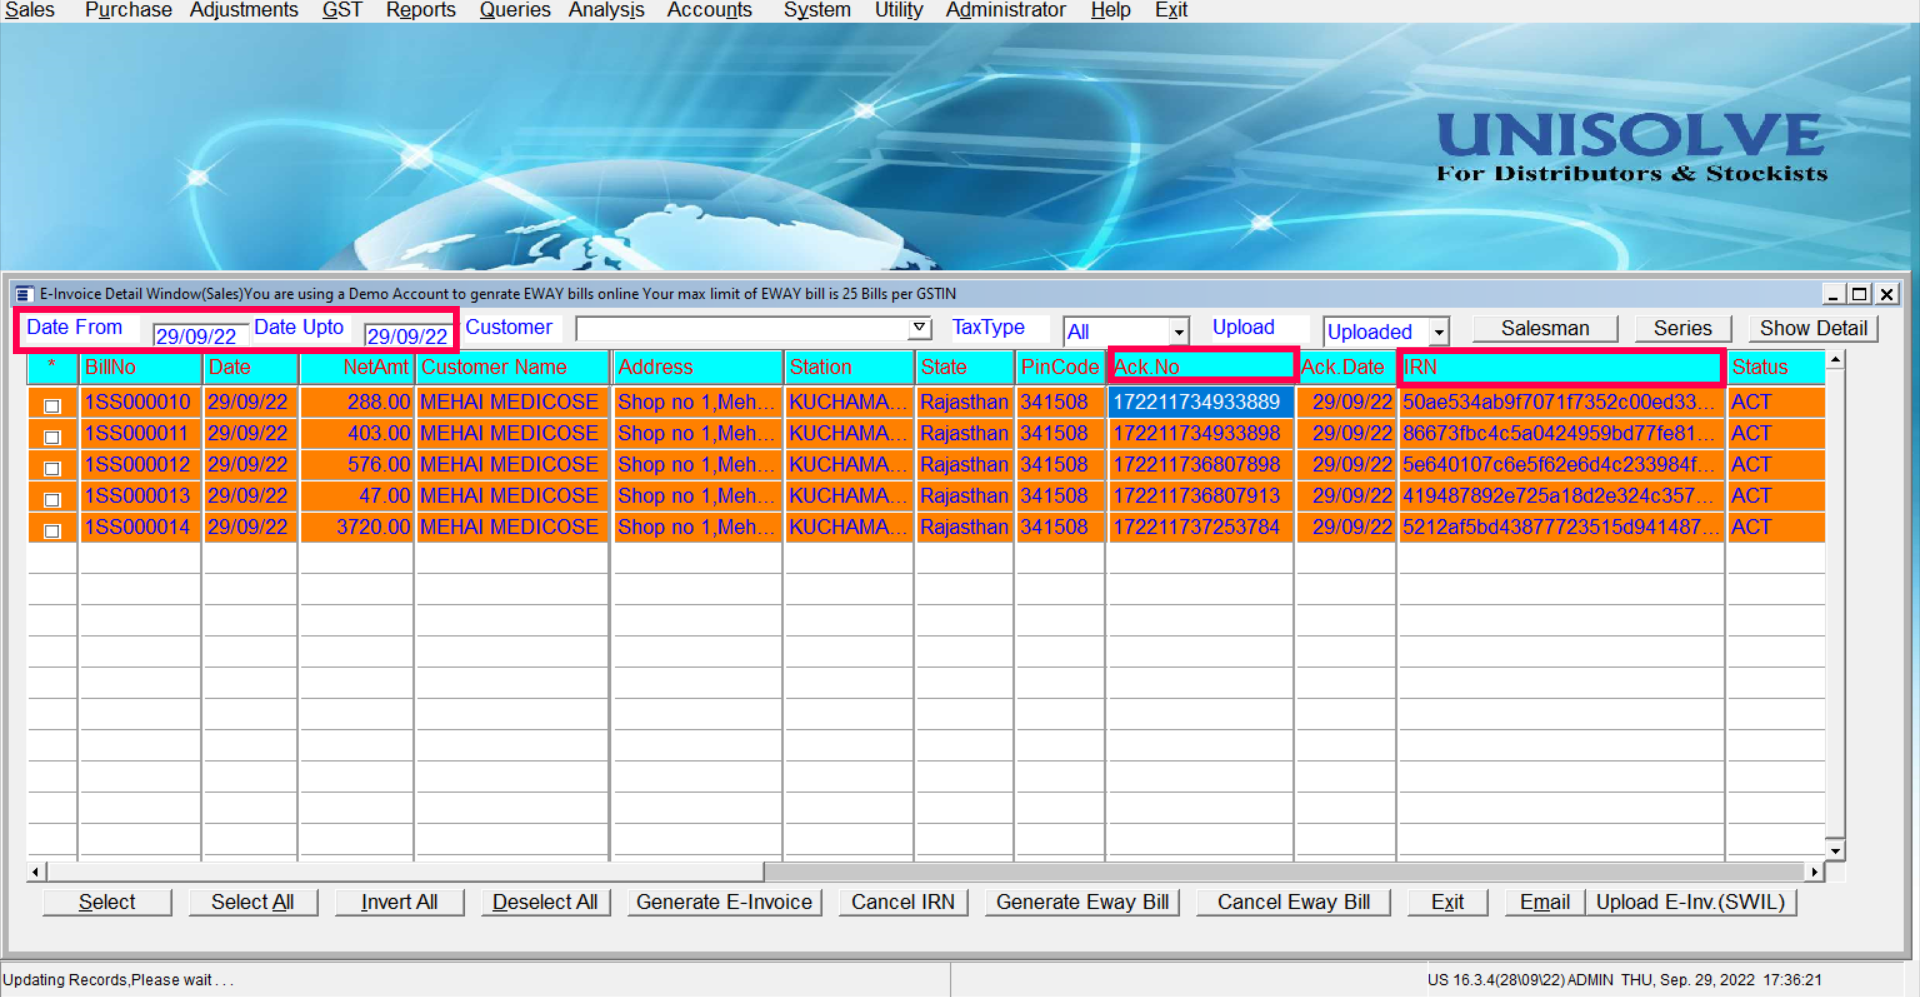Screen dimensions: 1920x997
Task: Click the Select All button
Action: point(252,902)
